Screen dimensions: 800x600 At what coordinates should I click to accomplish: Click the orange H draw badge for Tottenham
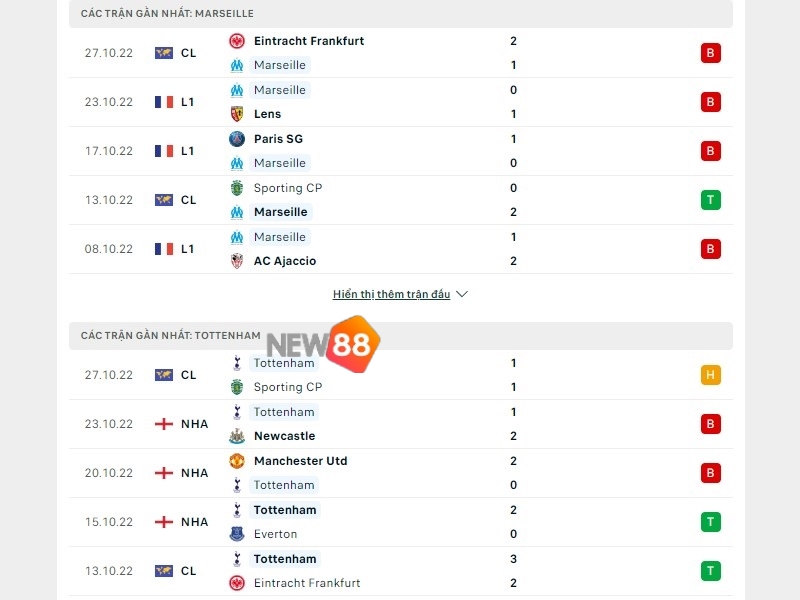click(x=711, y=375)
